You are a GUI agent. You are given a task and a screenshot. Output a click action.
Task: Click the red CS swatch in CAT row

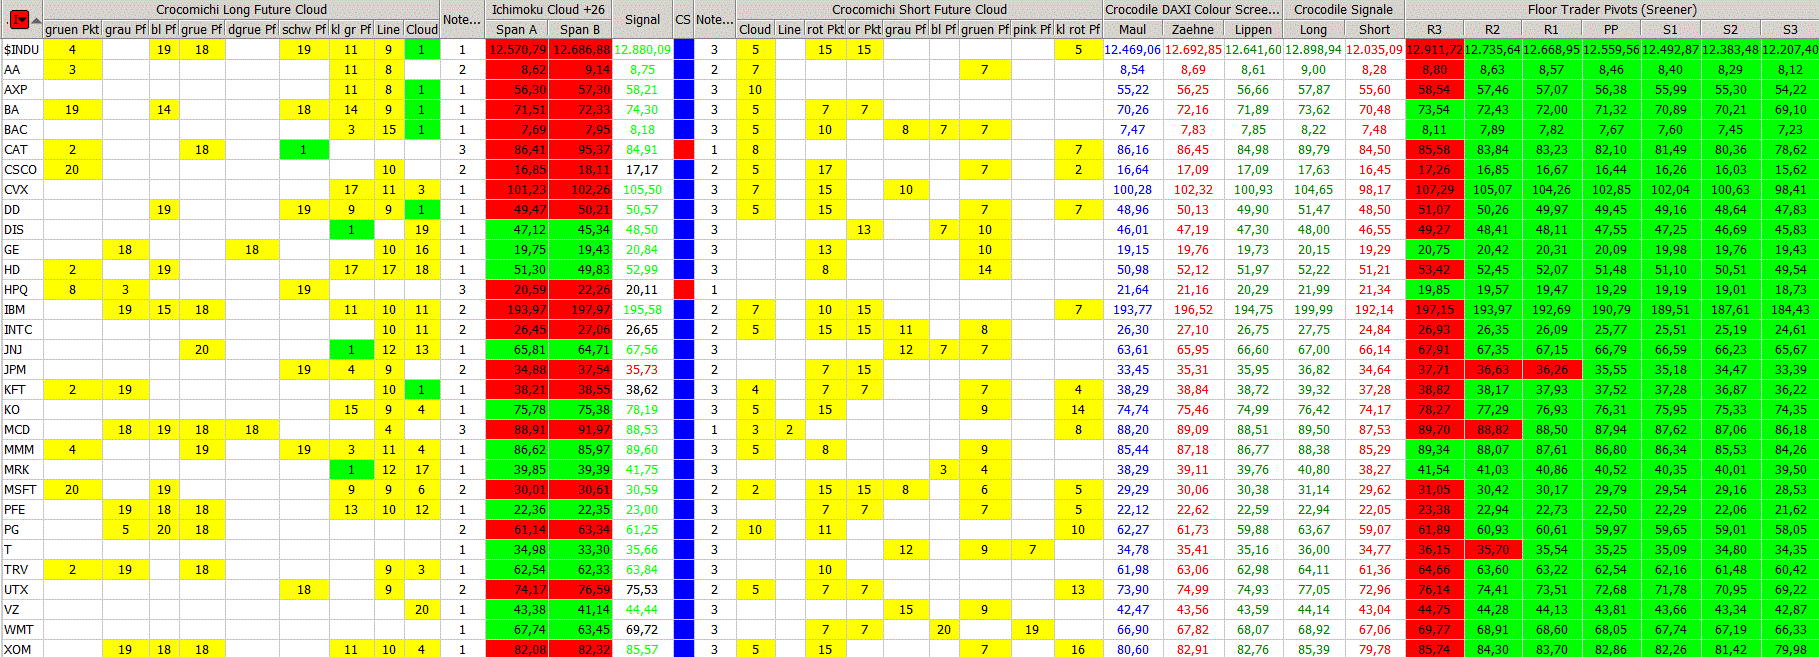[x=683, y=149]
